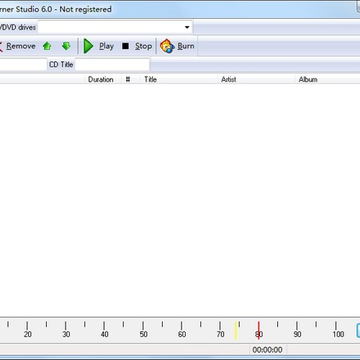Click the red 80-minute marker on the ruler
The image size is (360, 360).
tap(258, 330)
